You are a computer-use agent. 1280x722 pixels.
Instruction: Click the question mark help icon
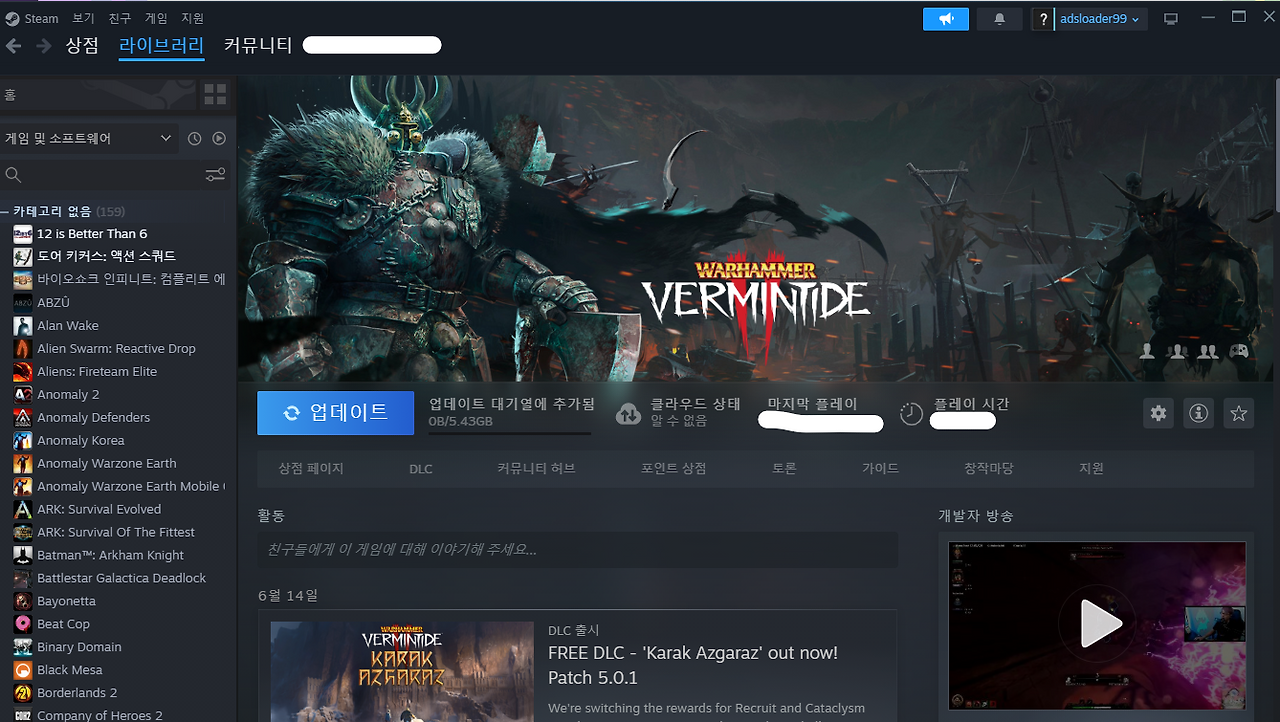1043,19
